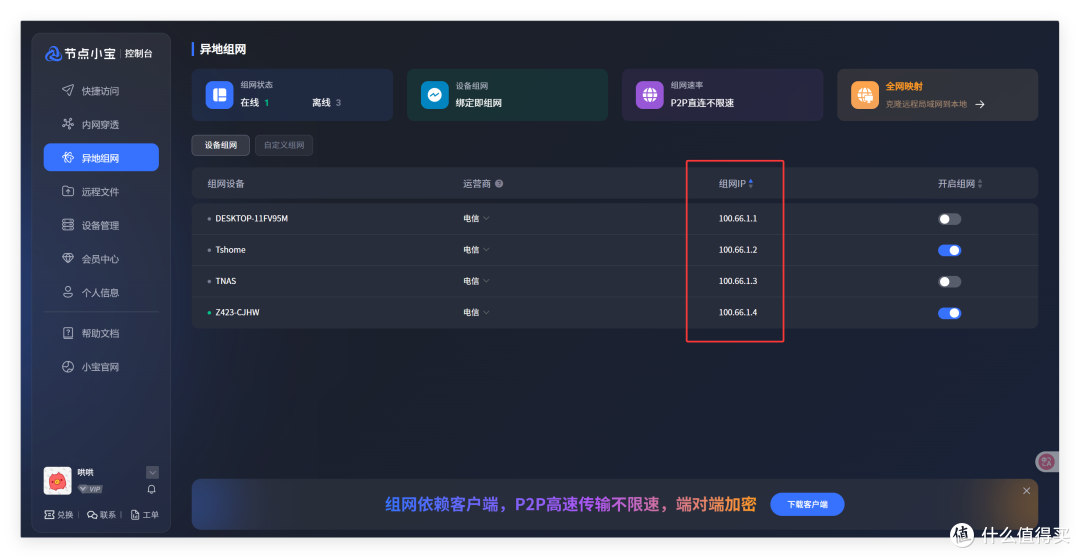
Task: Select device name TNAS
Action: pyautogui.click(x=225, y=281)
